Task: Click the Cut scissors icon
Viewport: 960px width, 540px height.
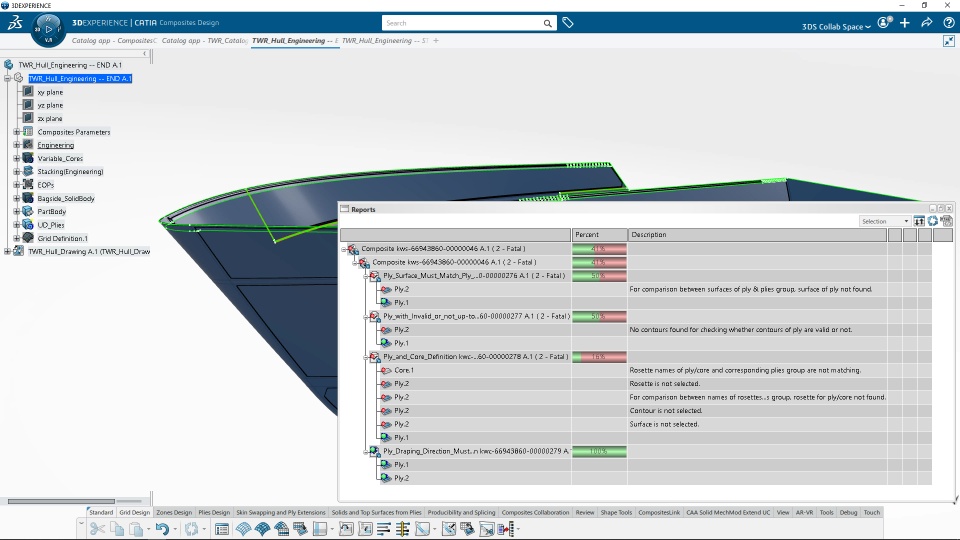Action: 97,529
